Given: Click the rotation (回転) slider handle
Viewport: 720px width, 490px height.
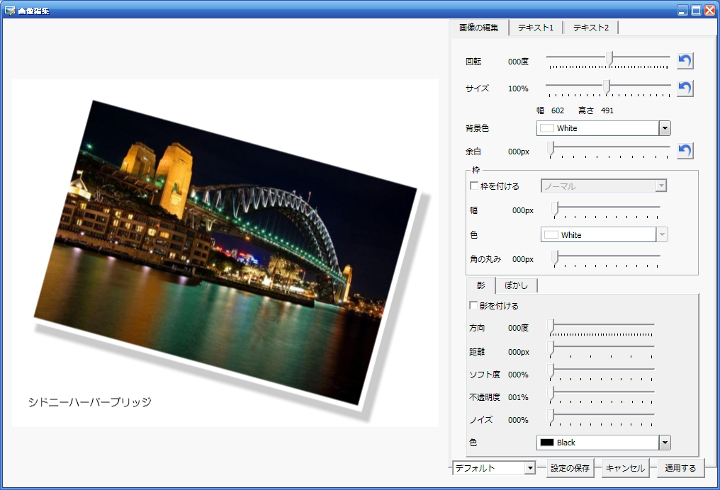Looking at the screenshot, I should [609, 59].
